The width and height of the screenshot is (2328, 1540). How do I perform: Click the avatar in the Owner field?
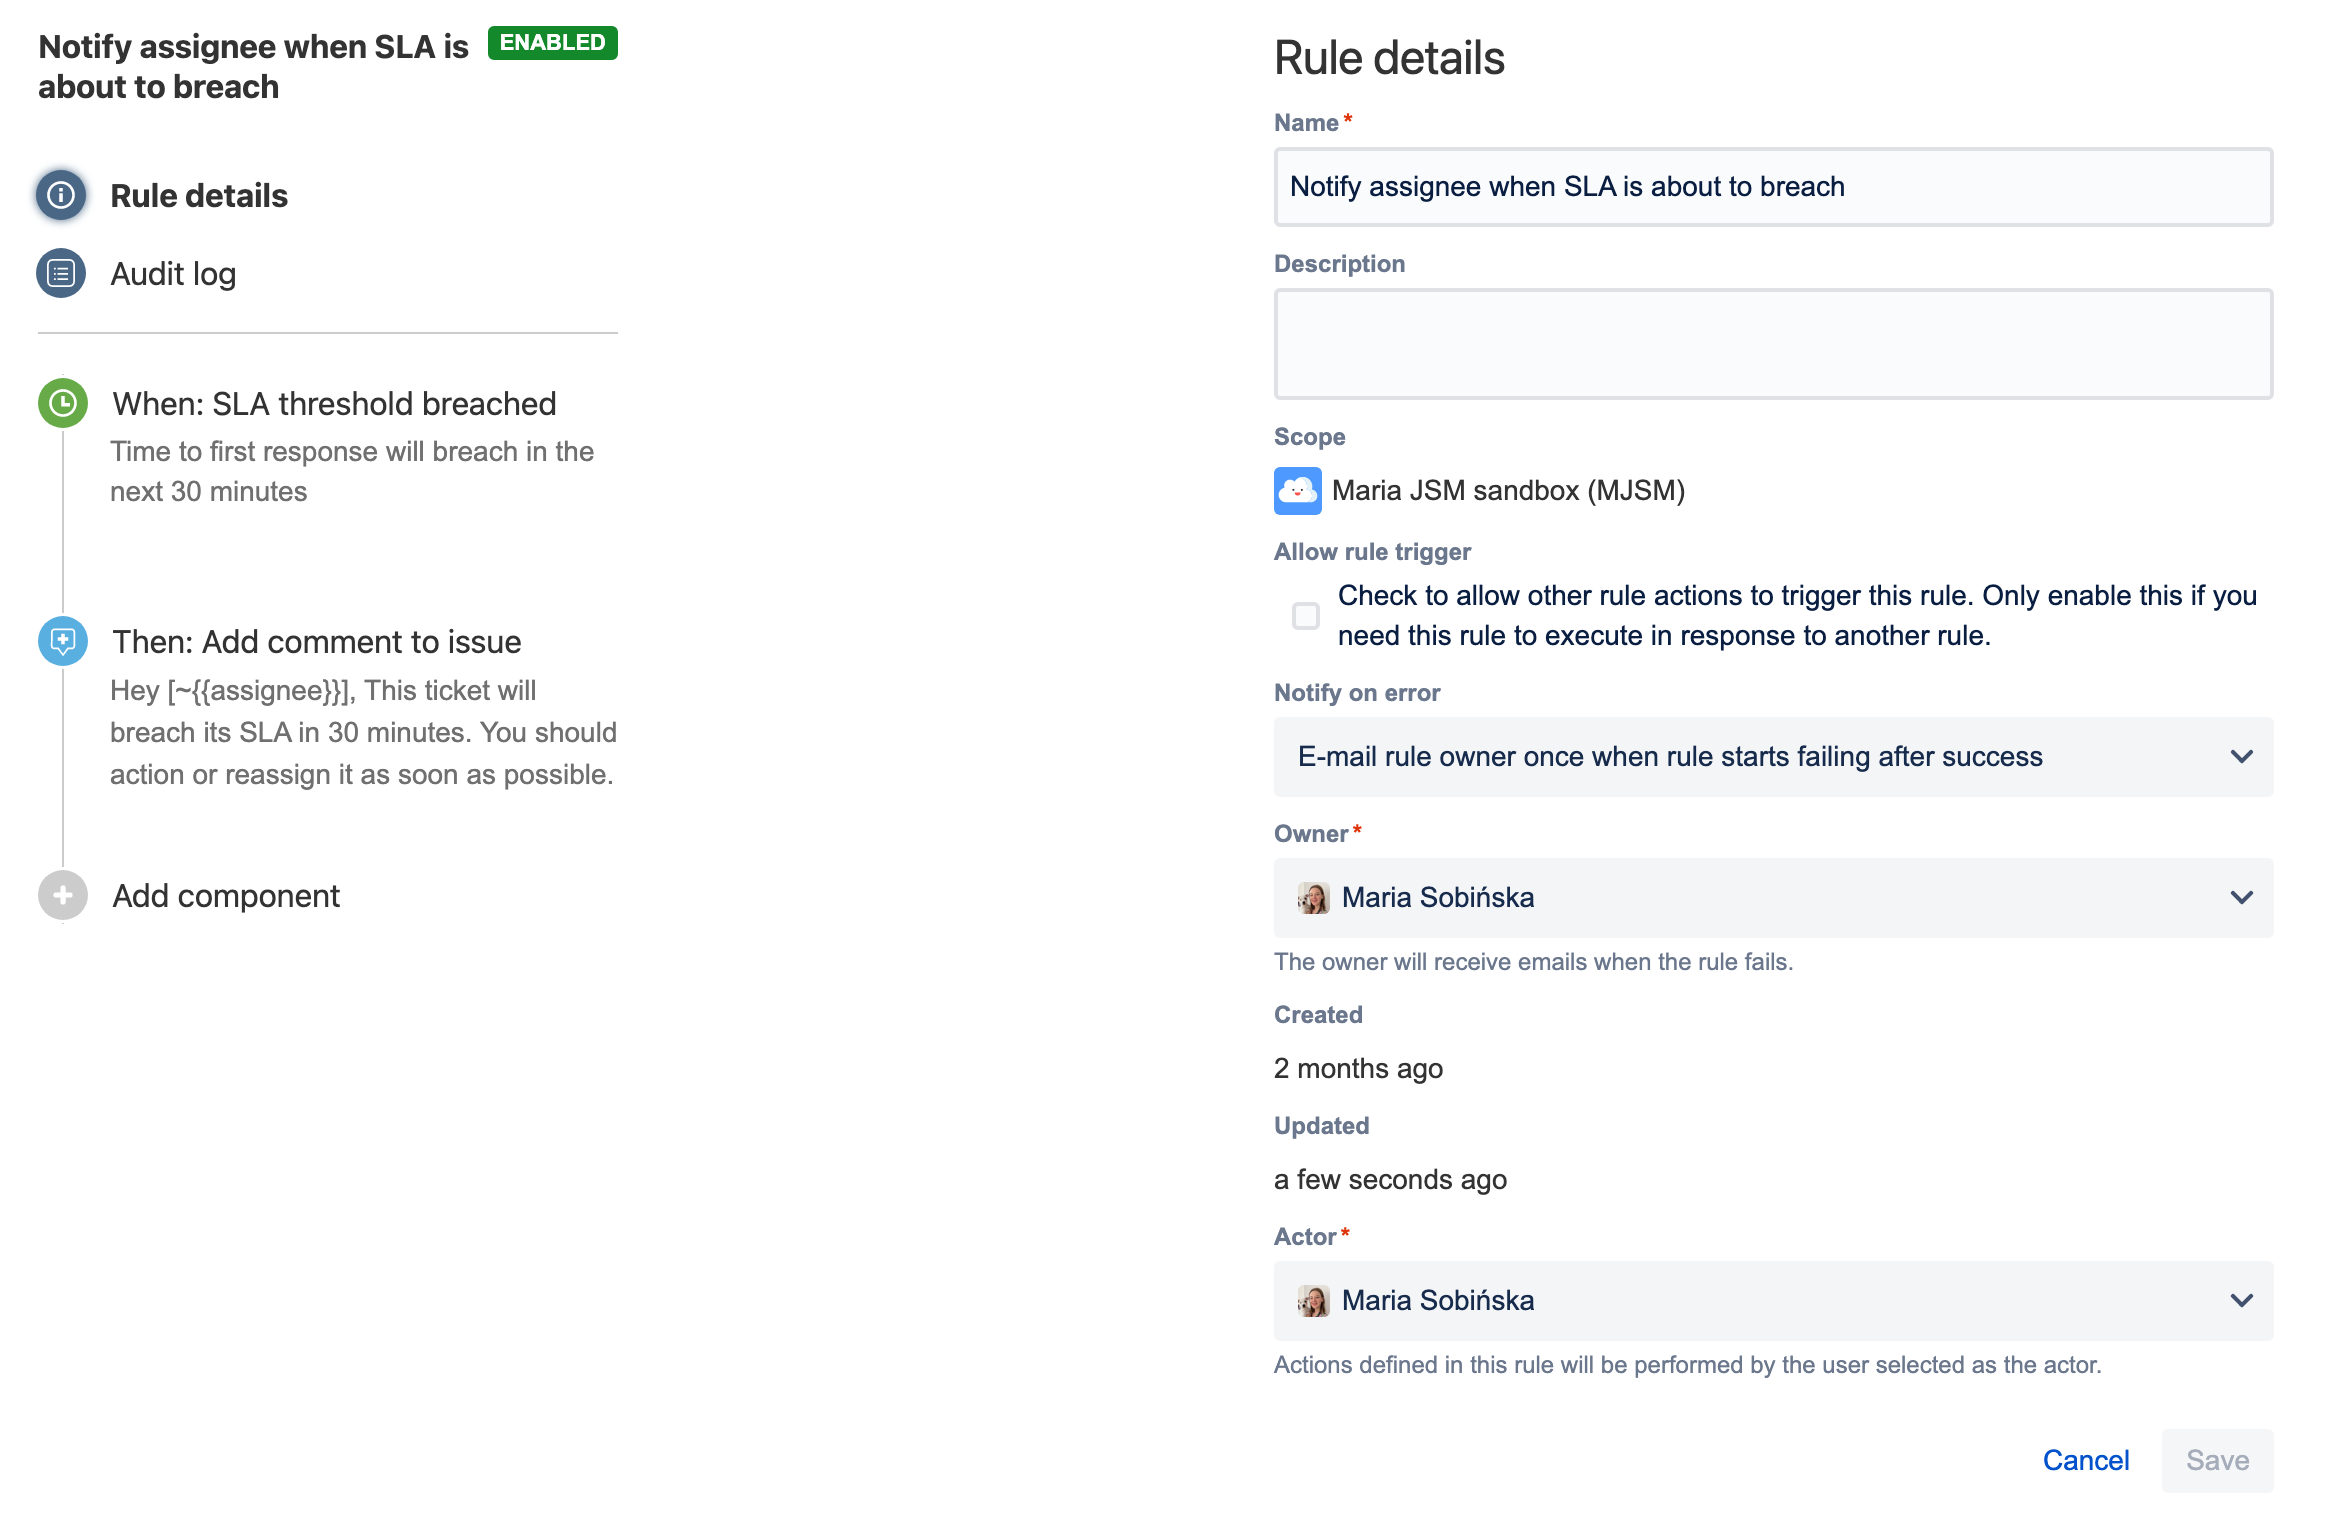coord(1313,898)
